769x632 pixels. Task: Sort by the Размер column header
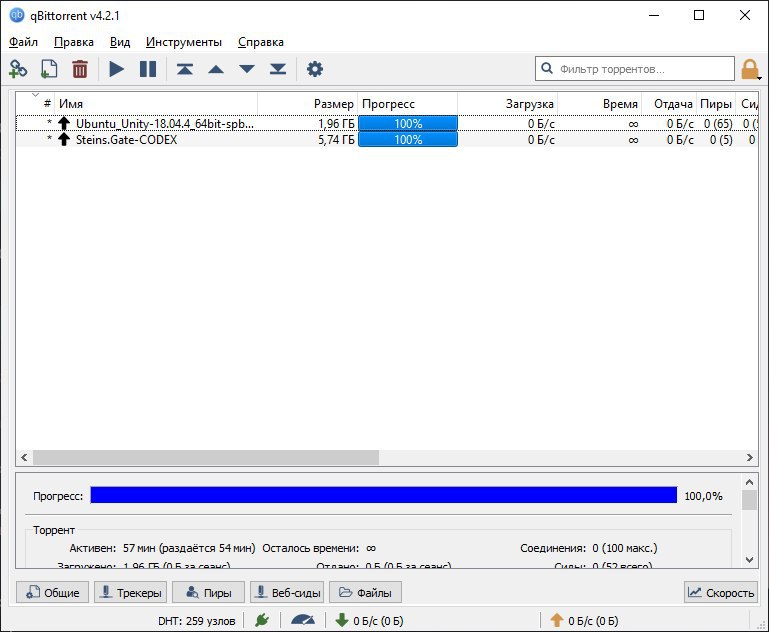tap(308, 103)
